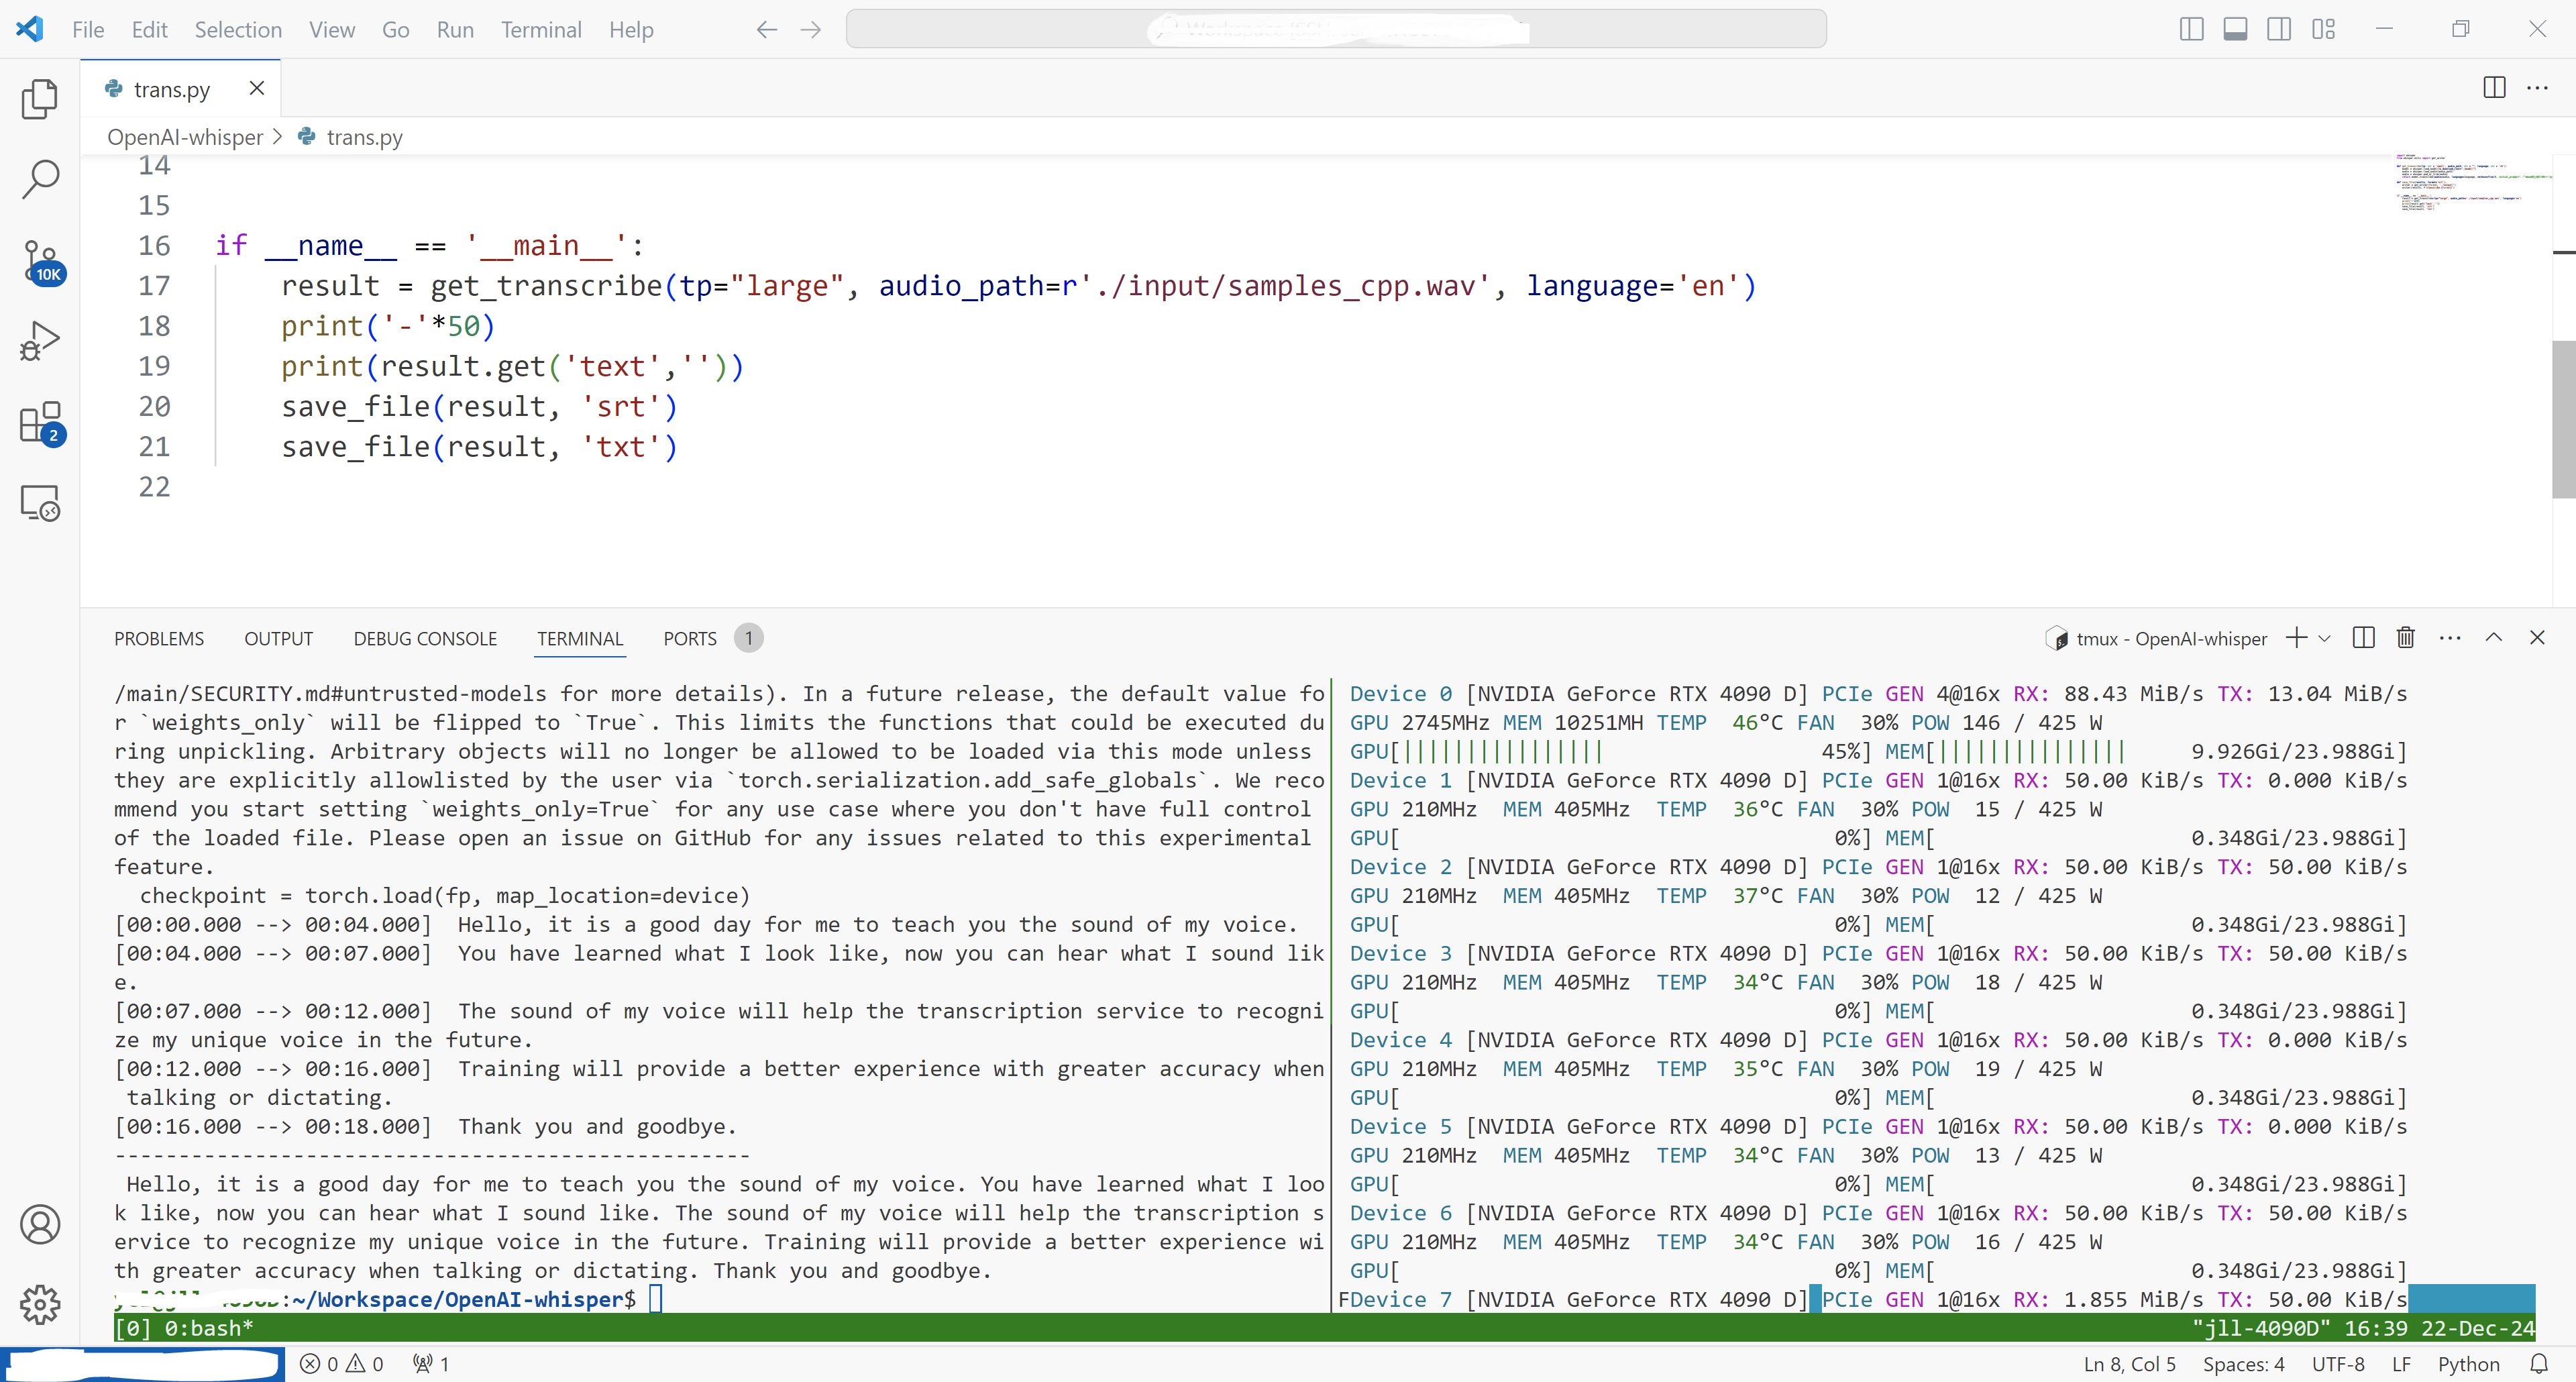This screenshot has height=1382, width=2576.
Task: Click the Python language mode button
Action: (x=2468, y=1364)
